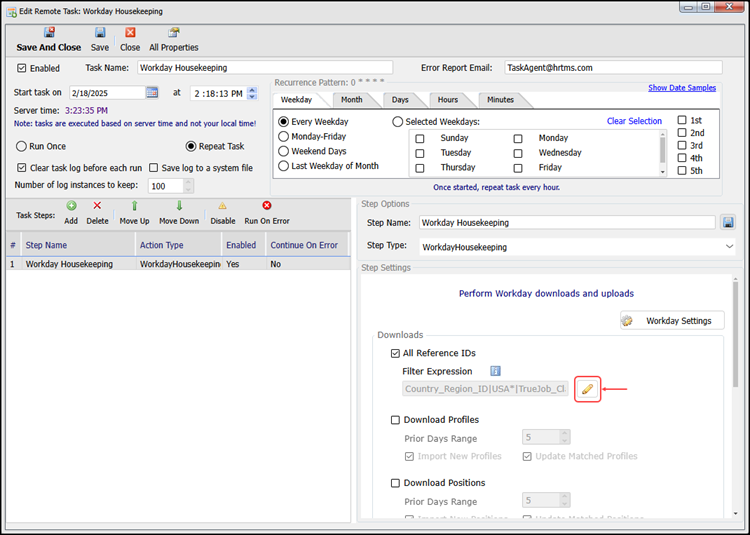750x535 pixels.
Task: Enable Download Positions checkbox
Action: (395, 483)
